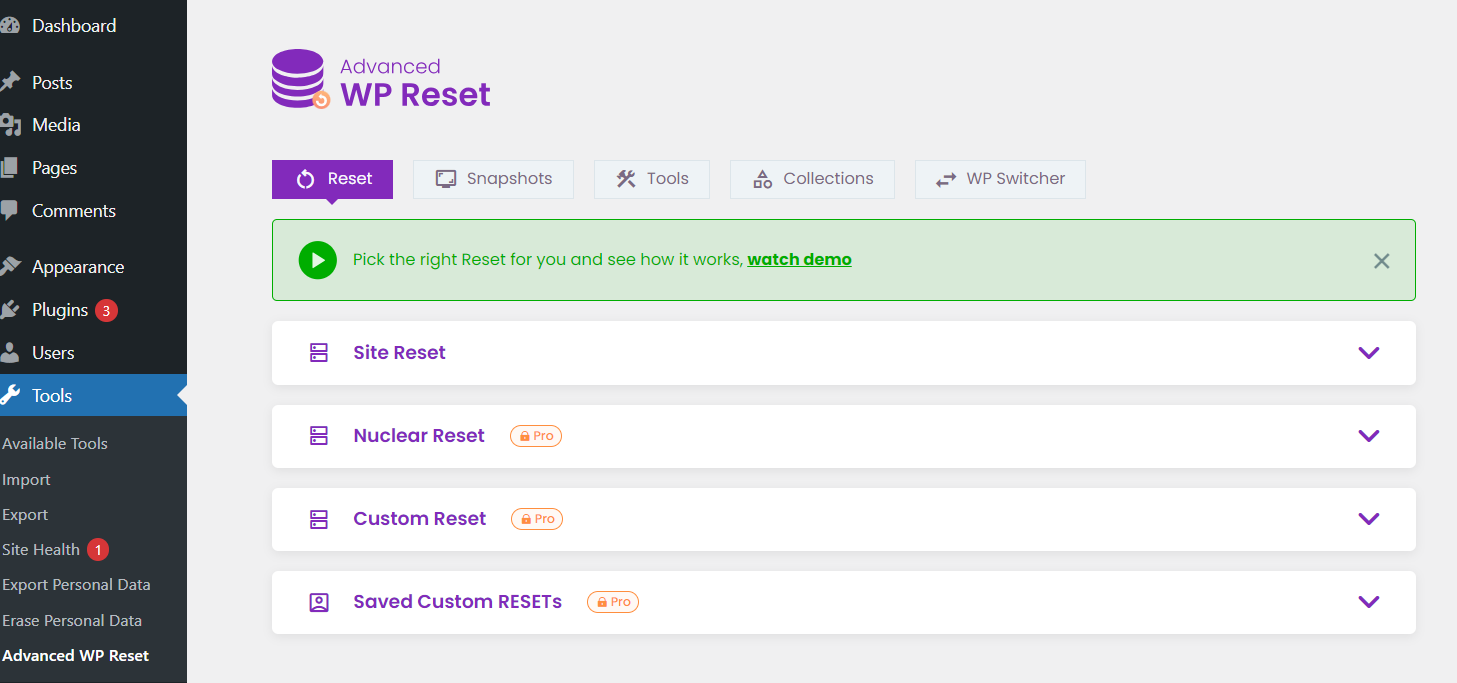This screenshot has height=683, width=1457.
Task: Click the Pro badge next to Custom Reset
Action: pos(537,518)
